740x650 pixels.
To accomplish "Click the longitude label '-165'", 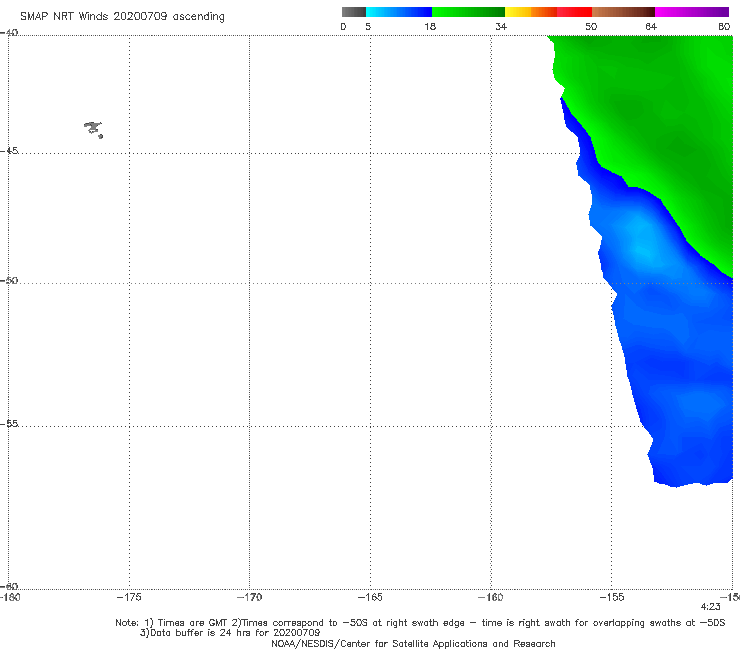I will pyautogui.click(x=370, y=597).
